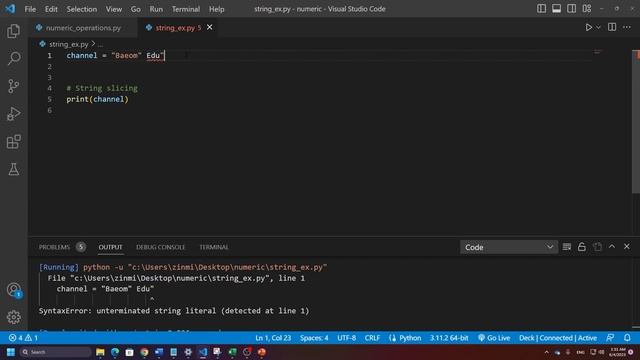Open the Terminal menu
Image resolution: width=640 pixels, height=360 pixels.
186,9
